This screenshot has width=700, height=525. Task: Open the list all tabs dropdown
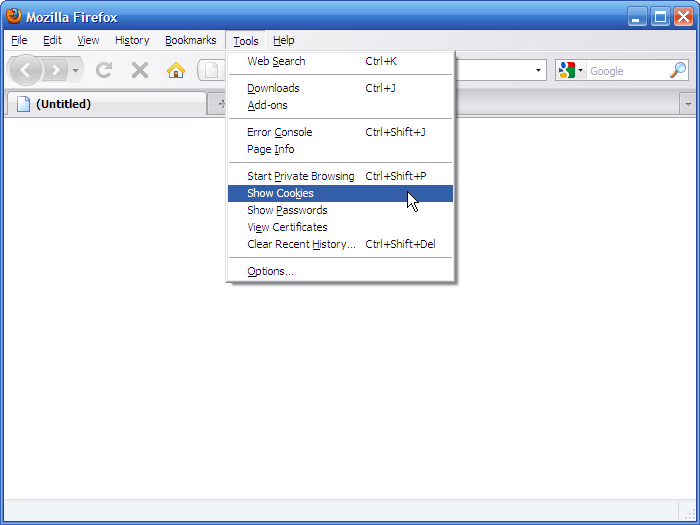click(x=688, y=104)
